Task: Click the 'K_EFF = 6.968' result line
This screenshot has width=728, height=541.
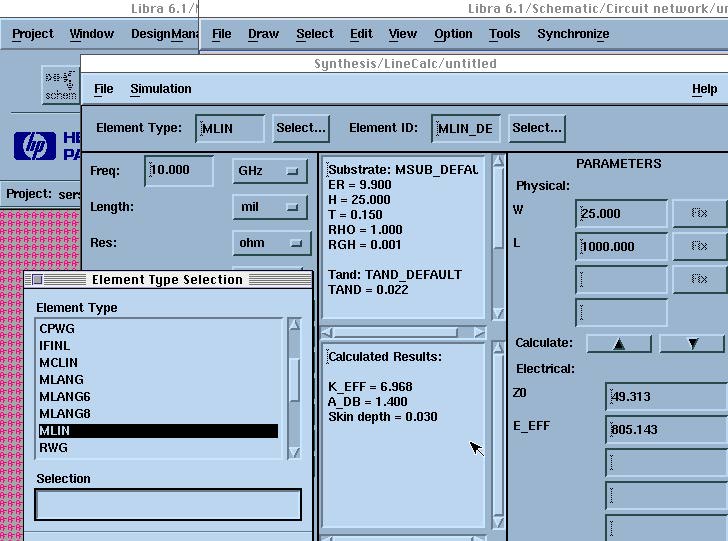Action: (370, 387)
